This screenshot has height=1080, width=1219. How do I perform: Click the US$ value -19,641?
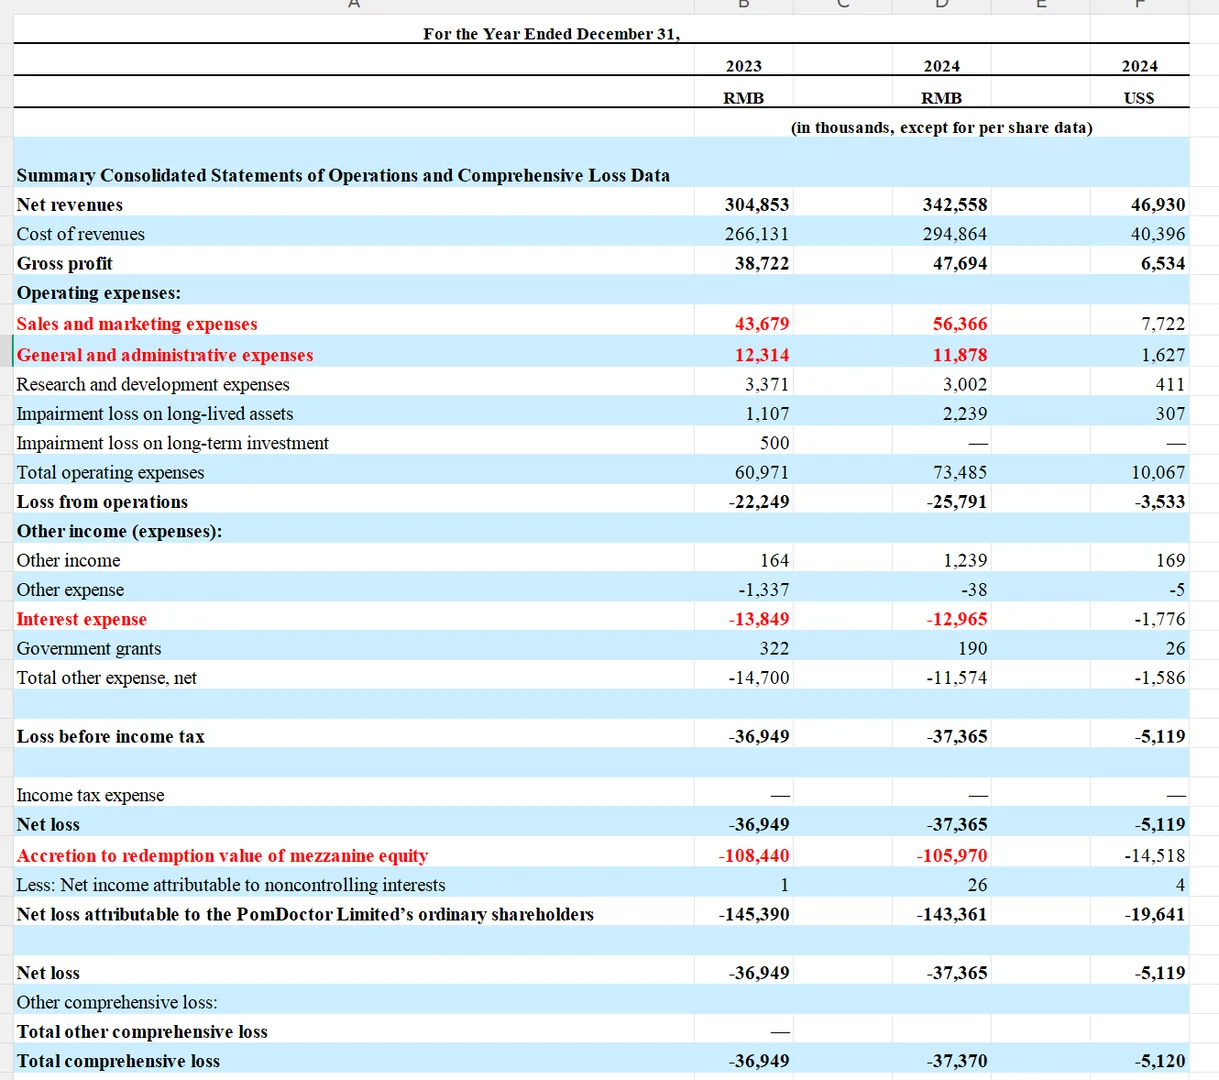click(1155, 915)
